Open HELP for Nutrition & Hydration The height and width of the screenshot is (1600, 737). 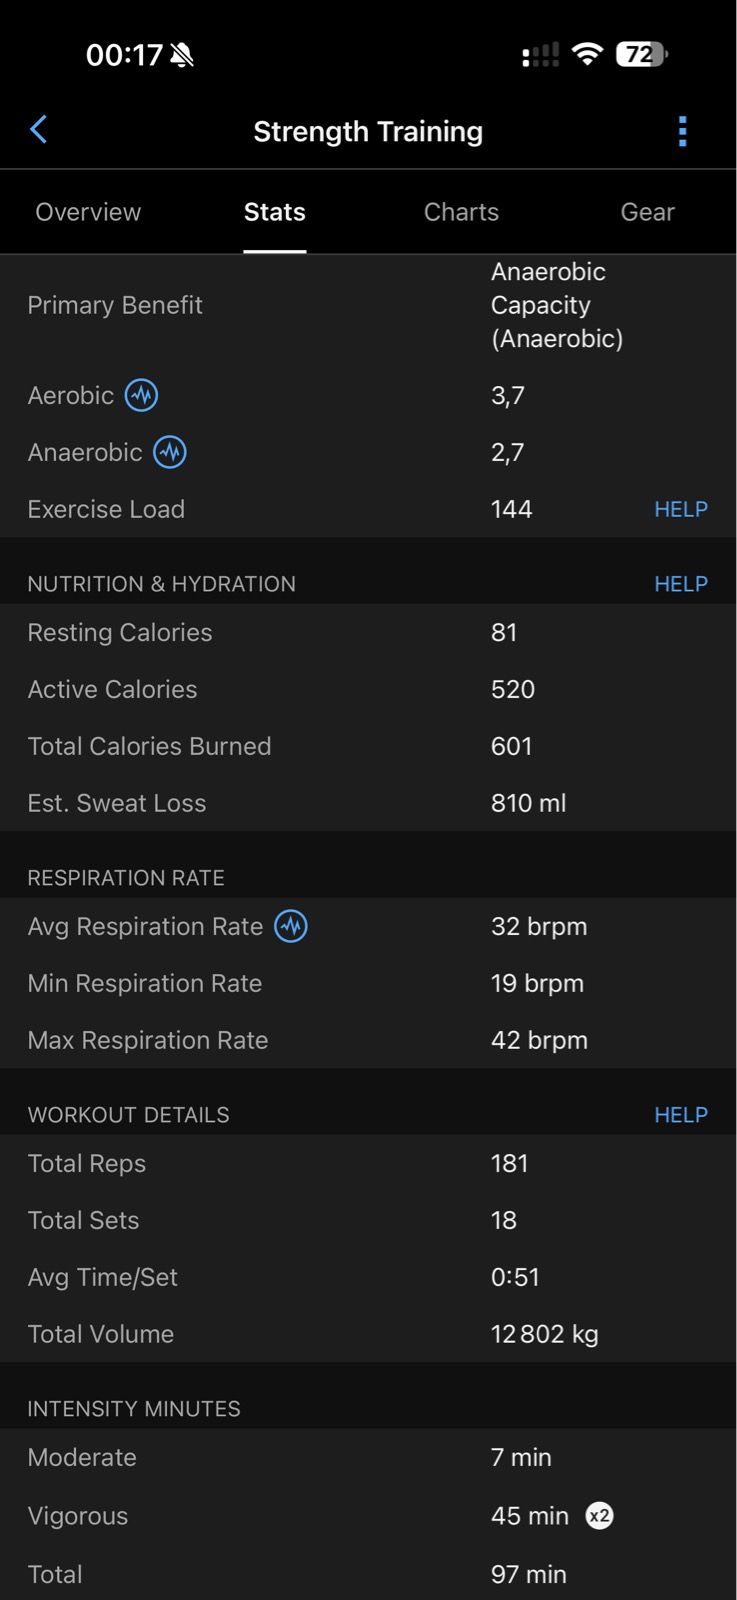click(680, 584)
